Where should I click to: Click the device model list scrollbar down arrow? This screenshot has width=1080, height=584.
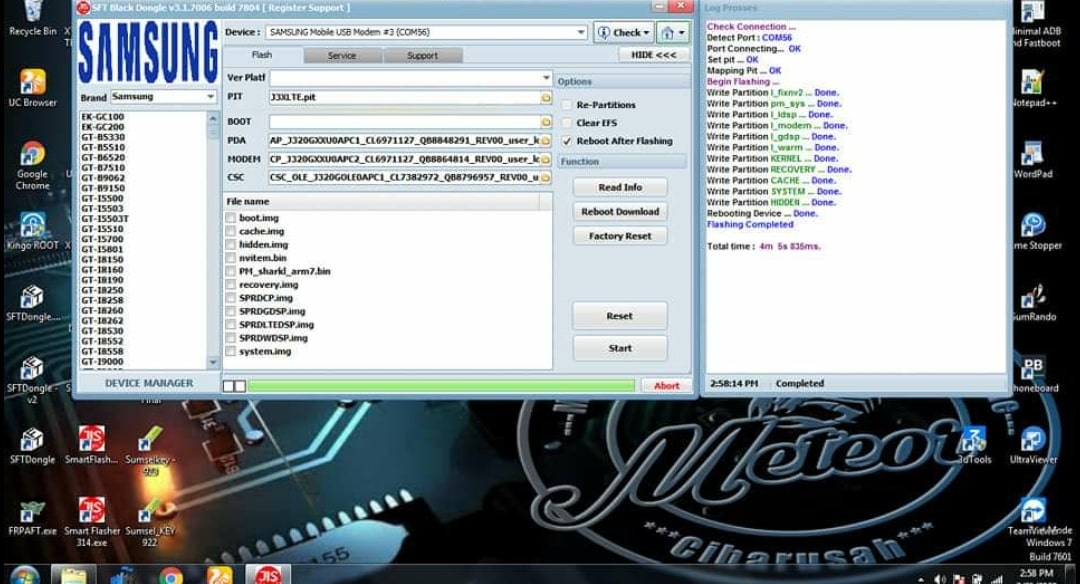213,362
